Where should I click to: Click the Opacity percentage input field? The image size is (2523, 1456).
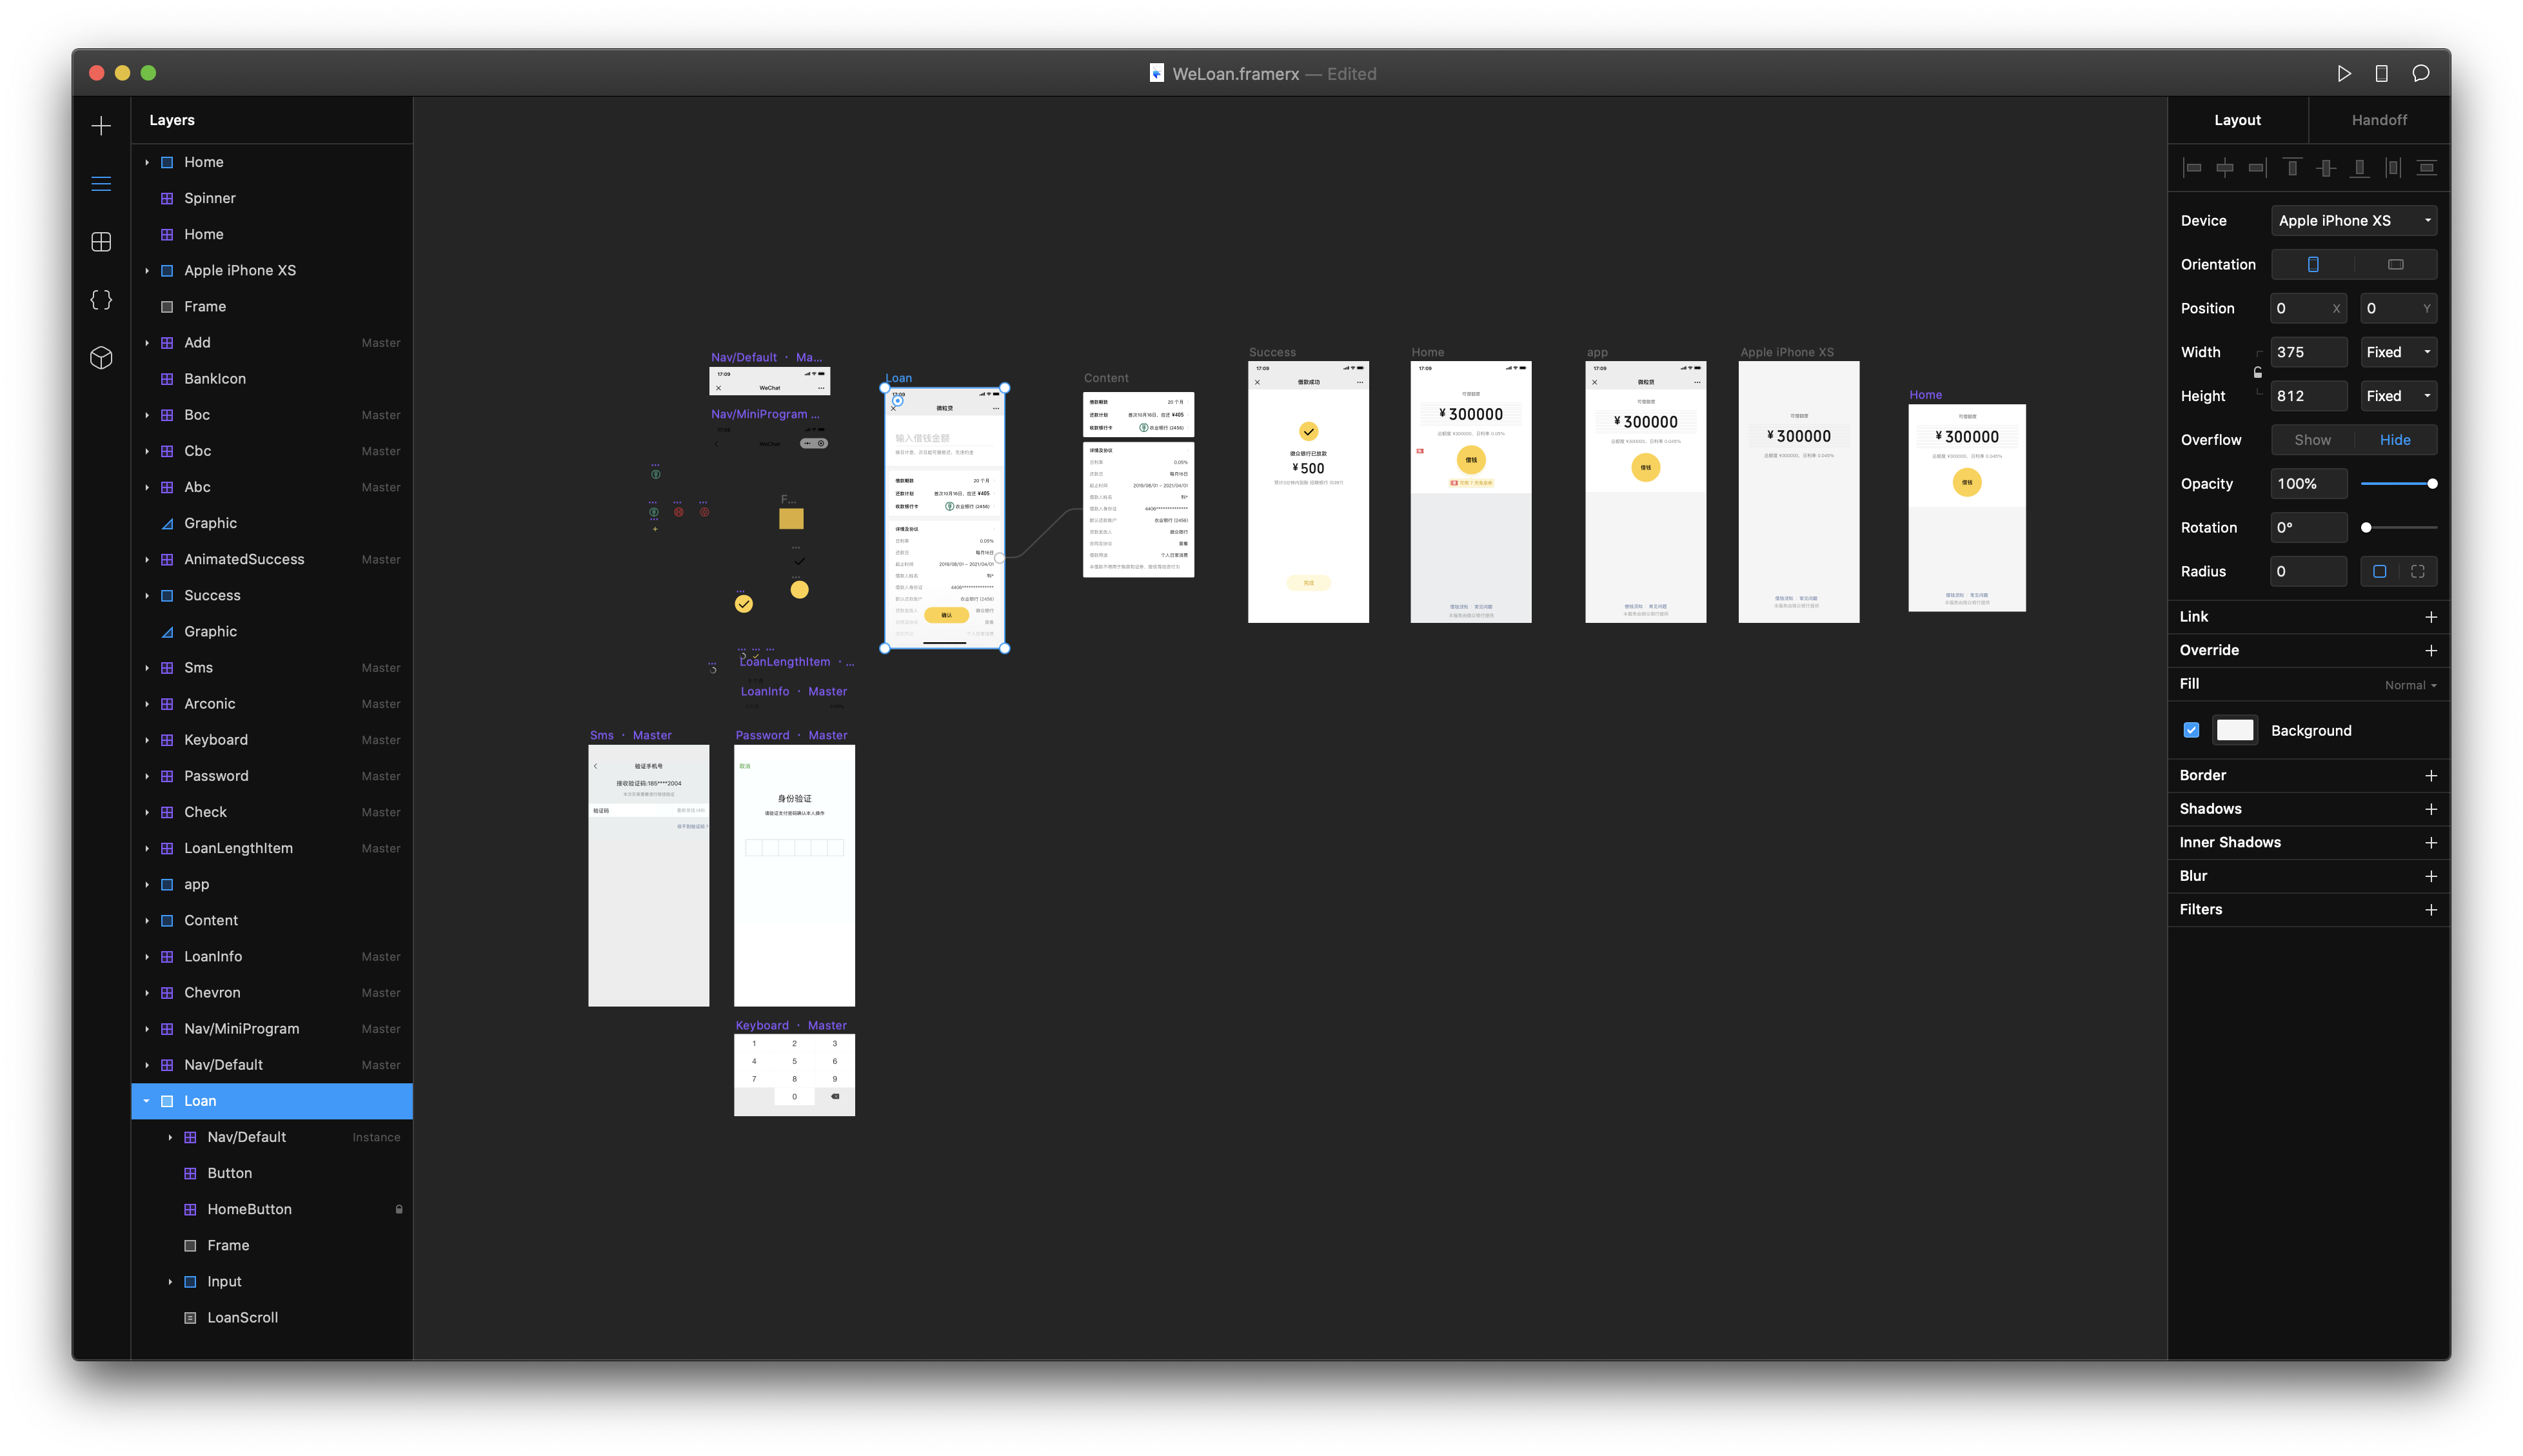tap(2308, 484)
